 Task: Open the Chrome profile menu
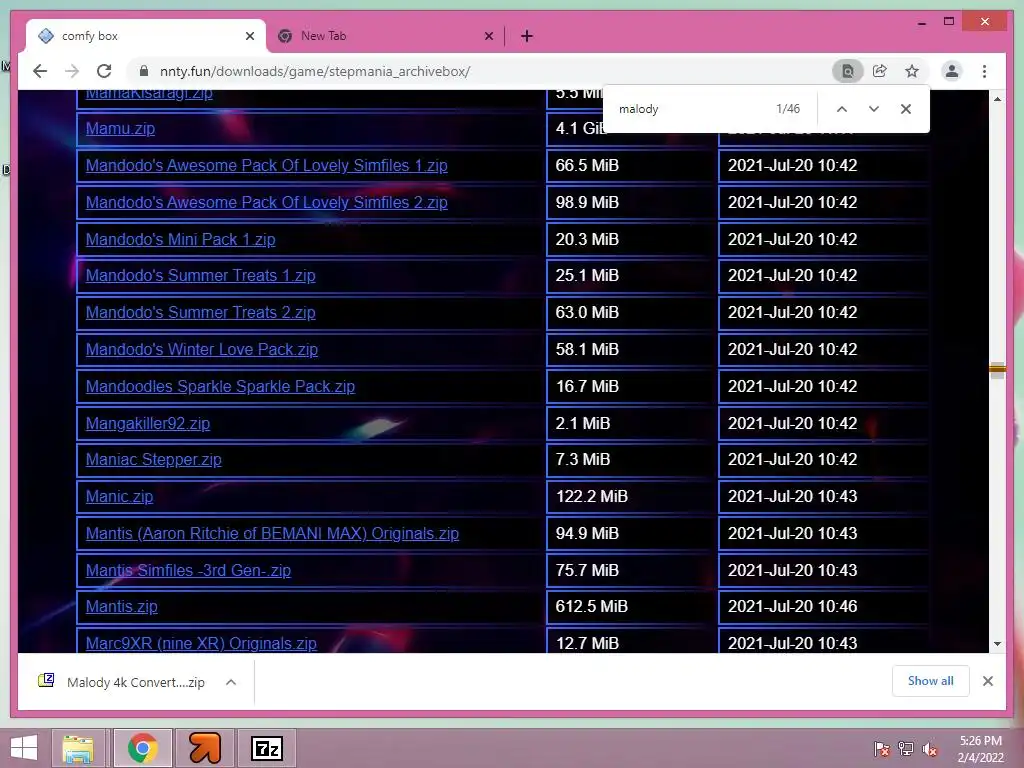tap(952, 71)
